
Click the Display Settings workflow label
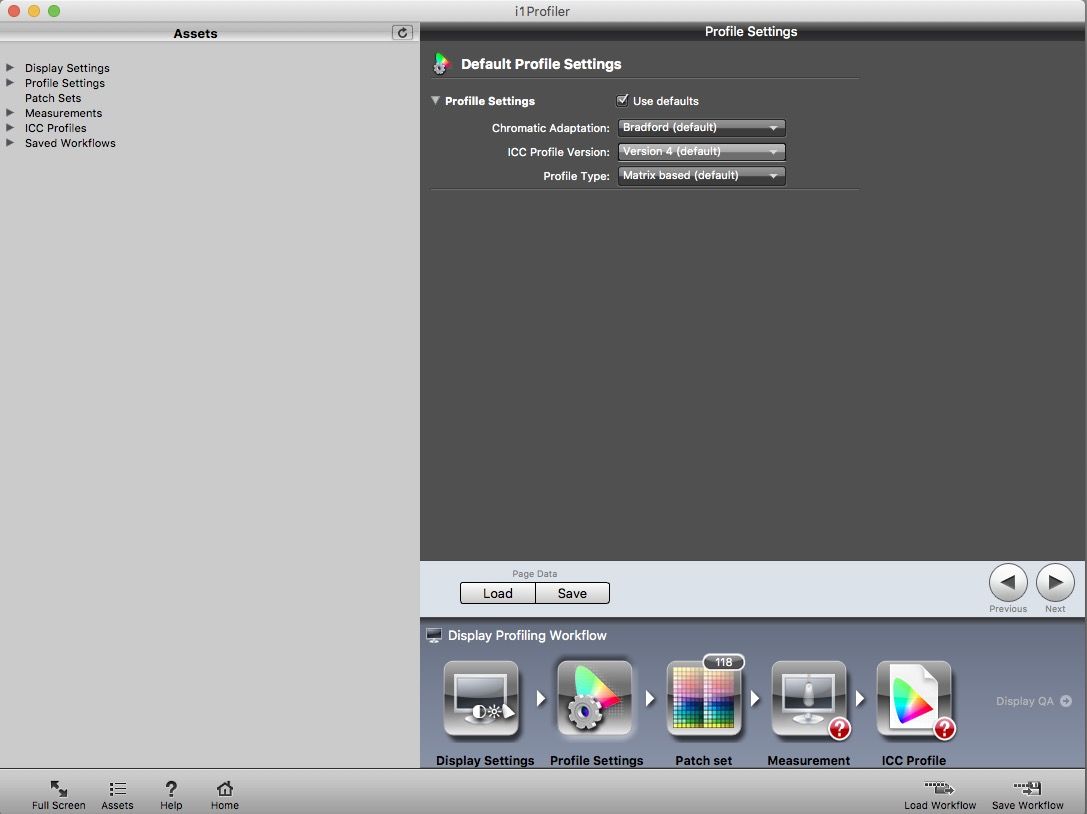[485, 760]
